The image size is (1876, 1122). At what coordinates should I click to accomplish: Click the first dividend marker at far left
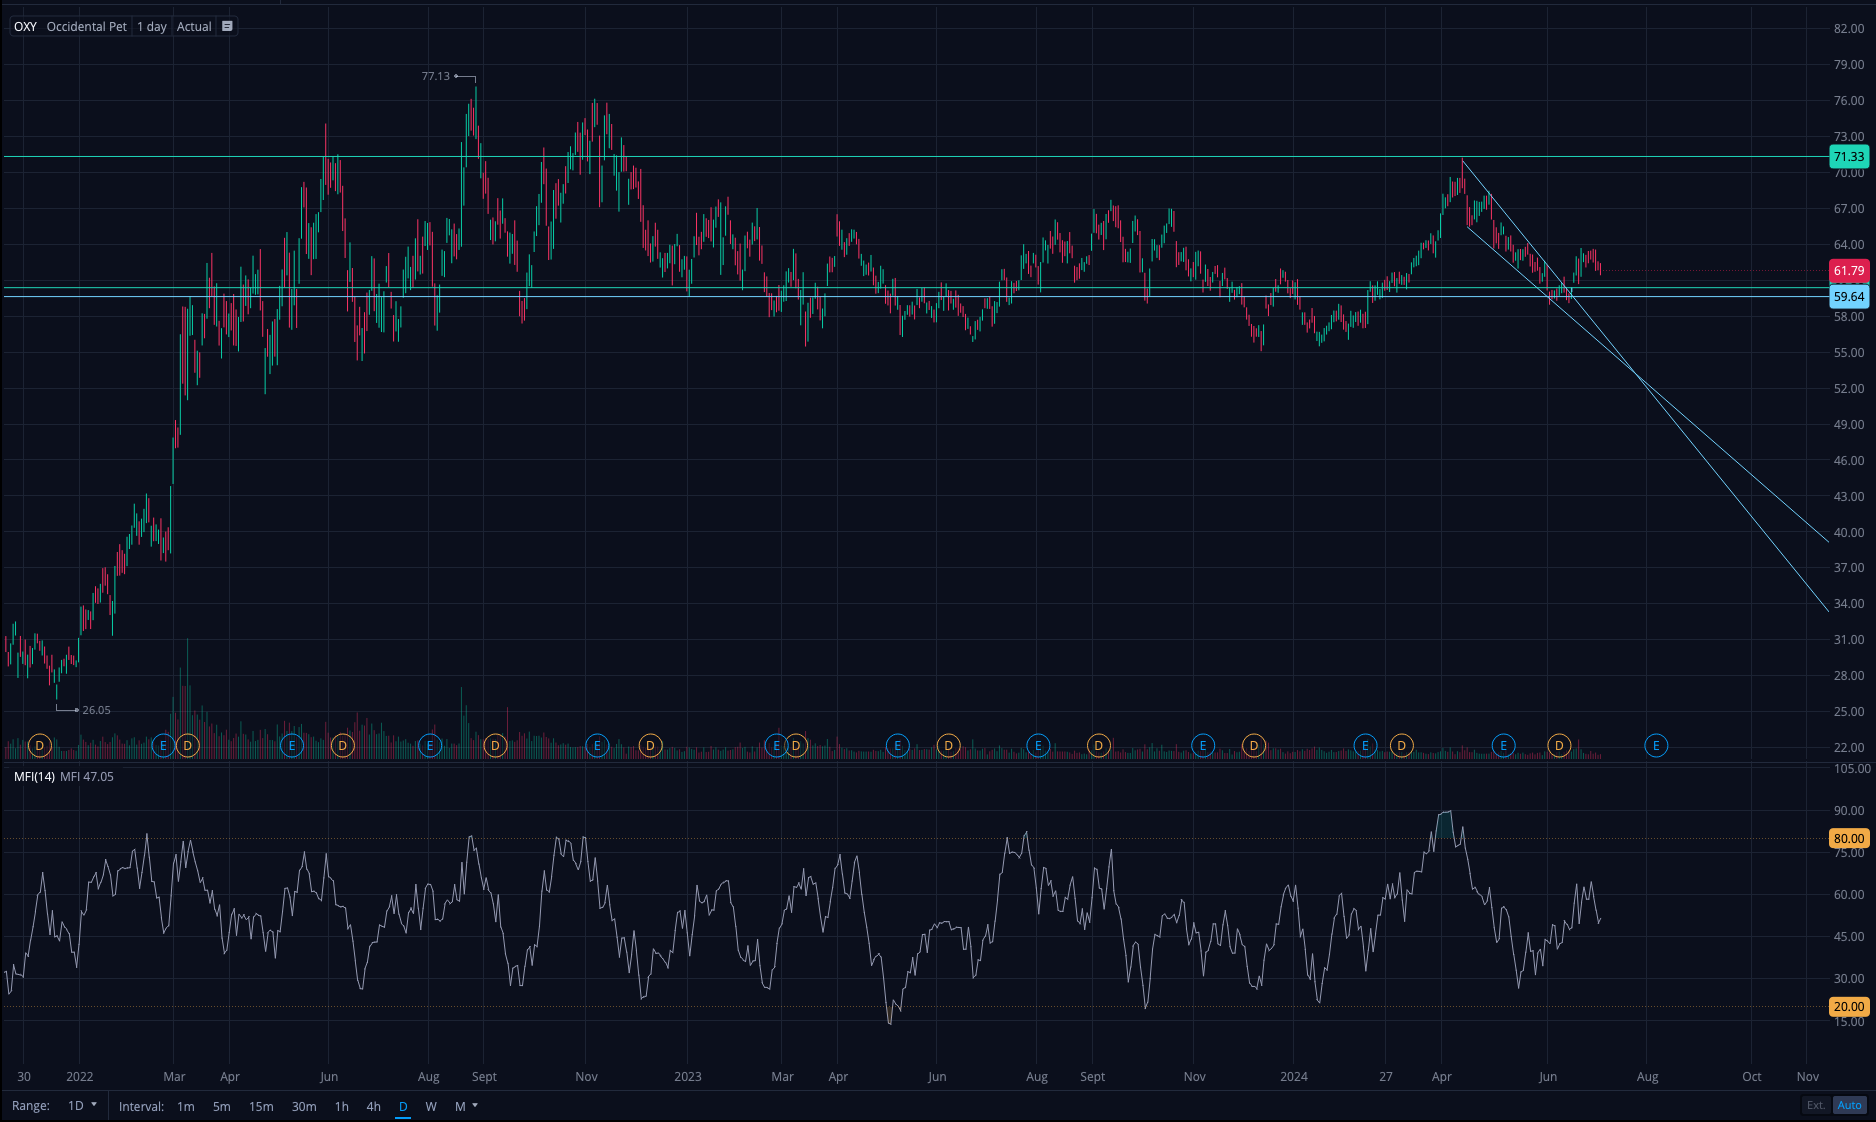click(x=39, y=745)
